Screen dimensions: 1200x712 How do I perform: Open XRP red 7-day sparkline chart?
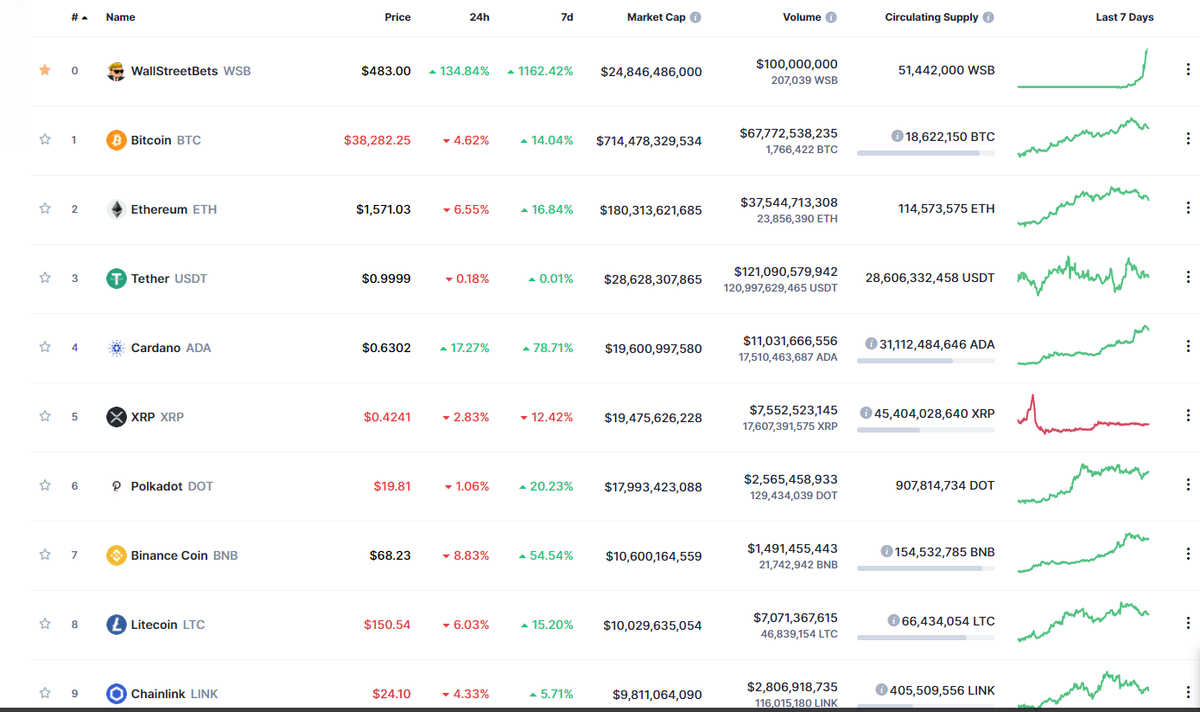1083,414
